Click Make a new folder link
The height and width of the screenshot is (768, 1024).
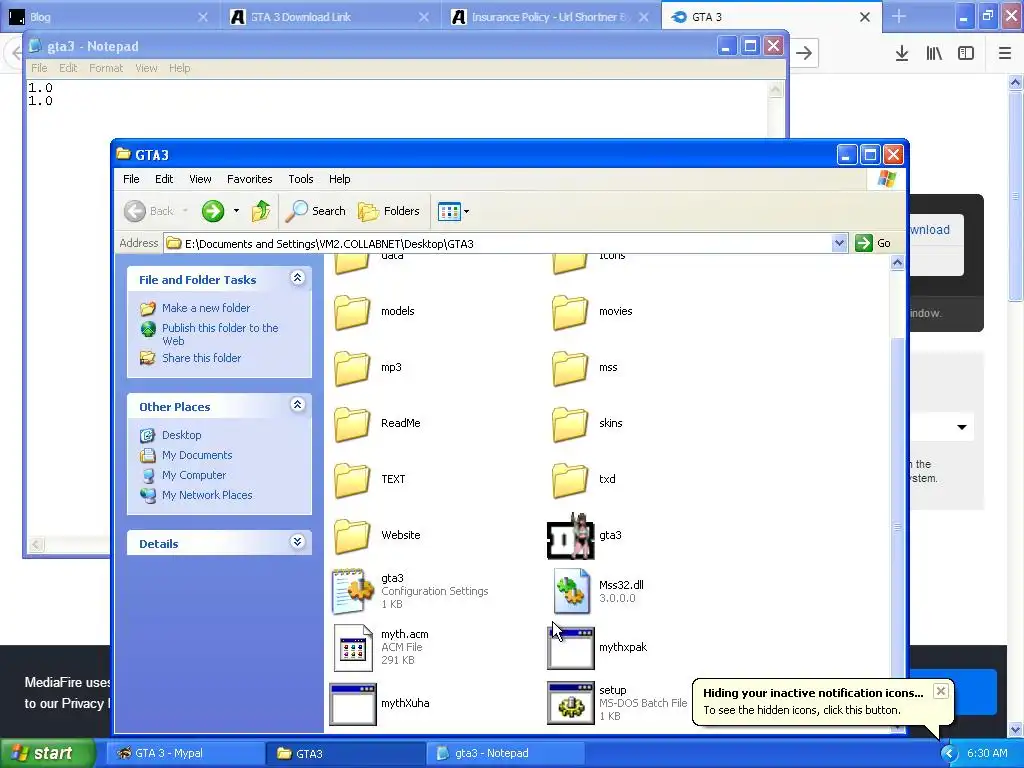point(206,308)
